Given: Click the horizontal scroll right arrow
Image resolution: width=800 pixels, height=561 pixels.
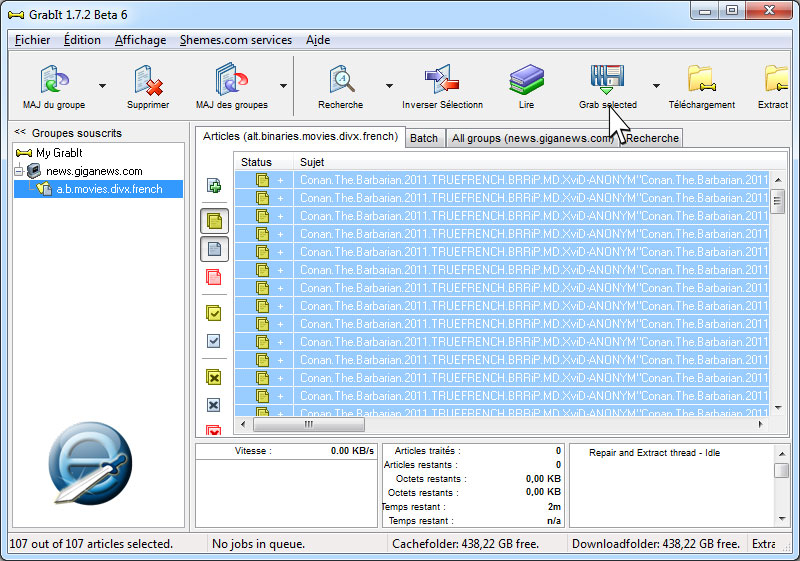Looking at the screenshot, I should [x=760, y=424].
